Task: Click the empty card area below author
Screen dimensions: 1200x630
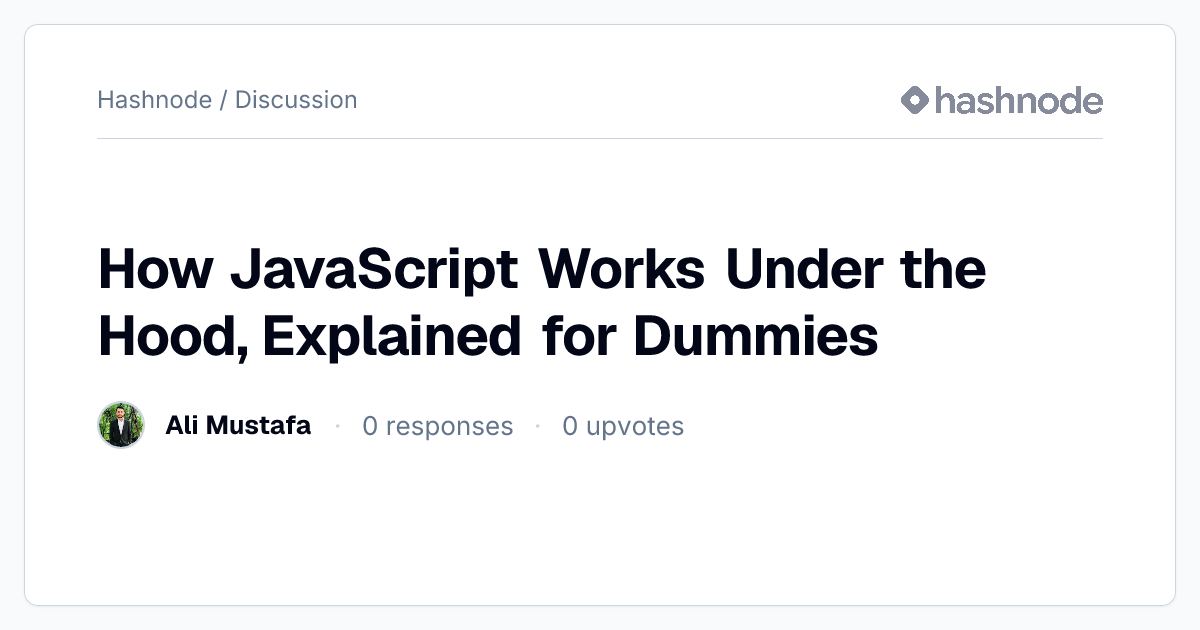Action: [x=600, y=525]
